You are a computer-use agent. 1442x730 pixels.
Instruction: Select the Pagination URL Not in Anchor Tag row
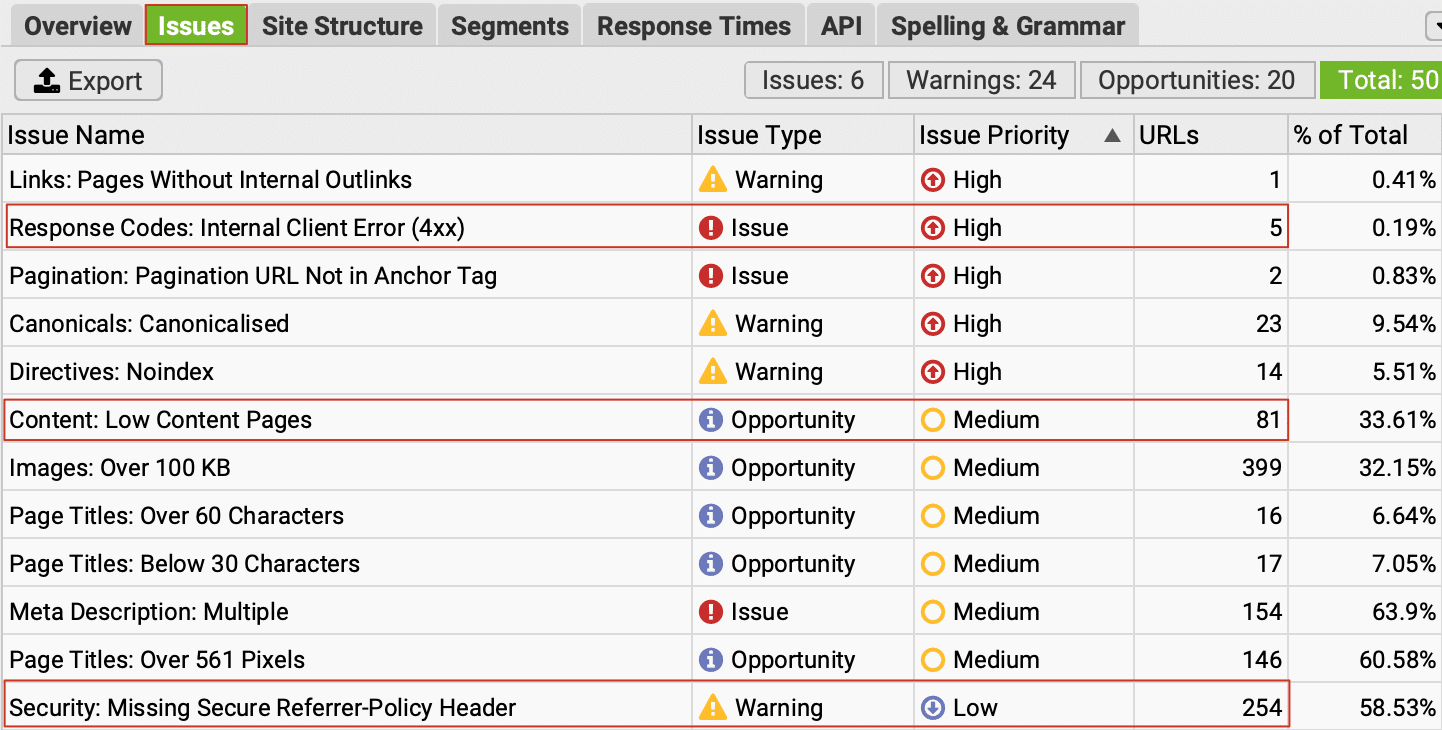[253, 276]
